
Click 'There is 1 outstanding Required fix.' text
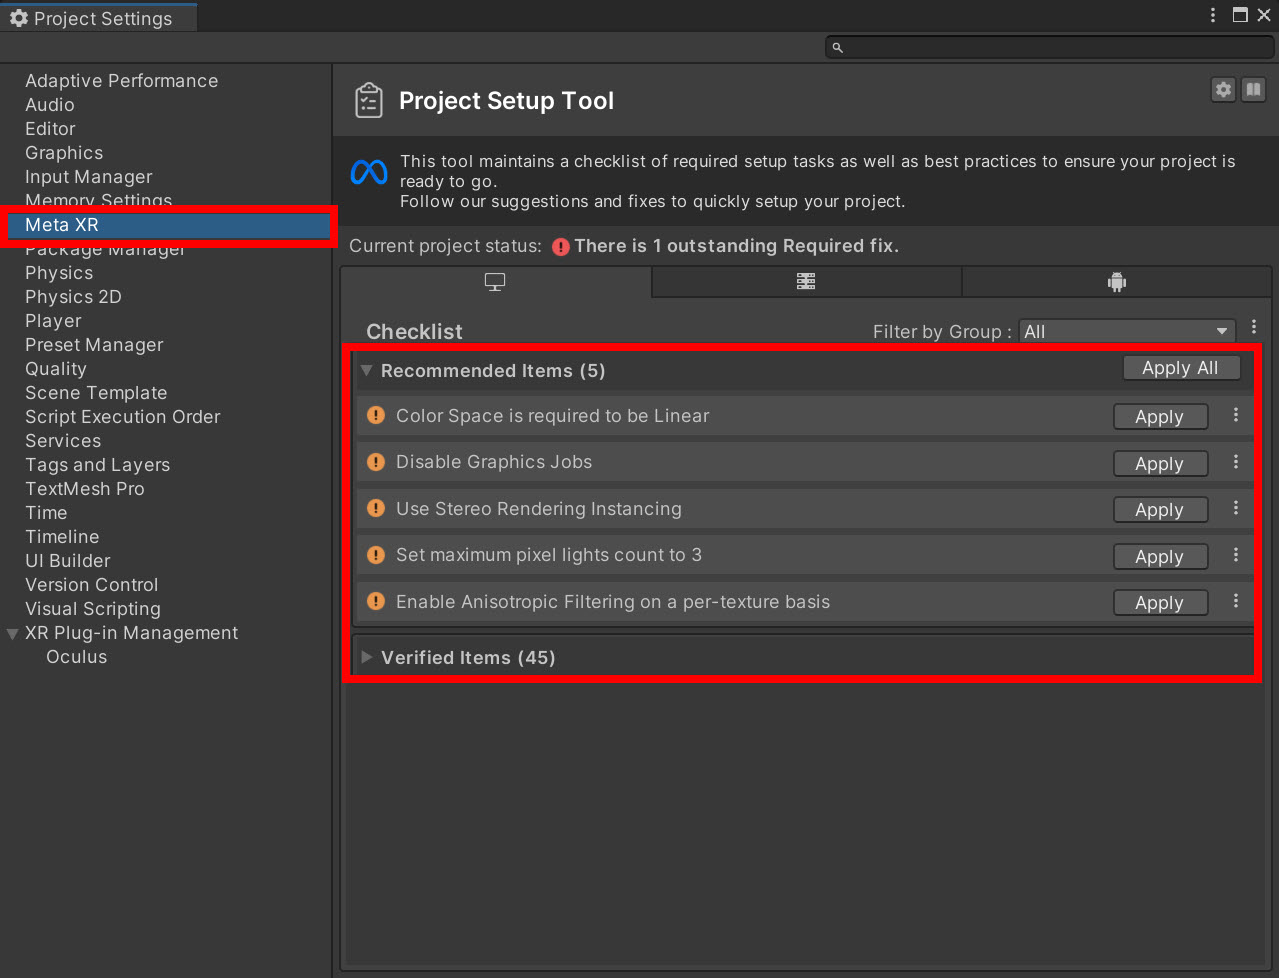coord(737,246)
